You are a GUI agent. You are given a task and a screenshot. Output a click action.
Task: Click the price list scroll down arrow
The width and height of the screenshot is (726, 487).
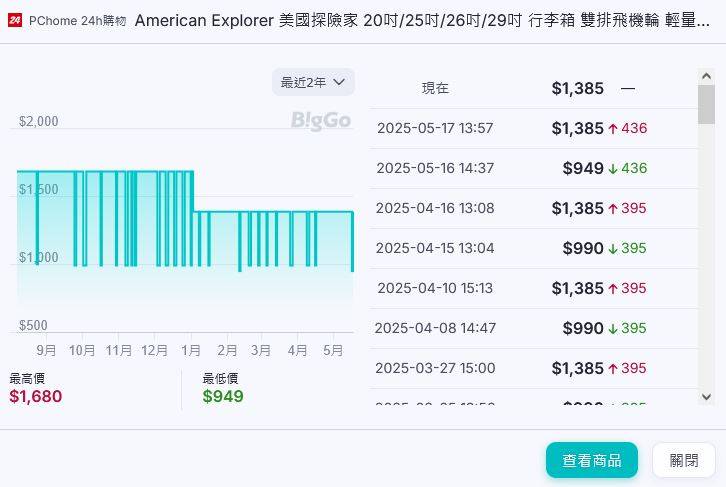point(706,397)
